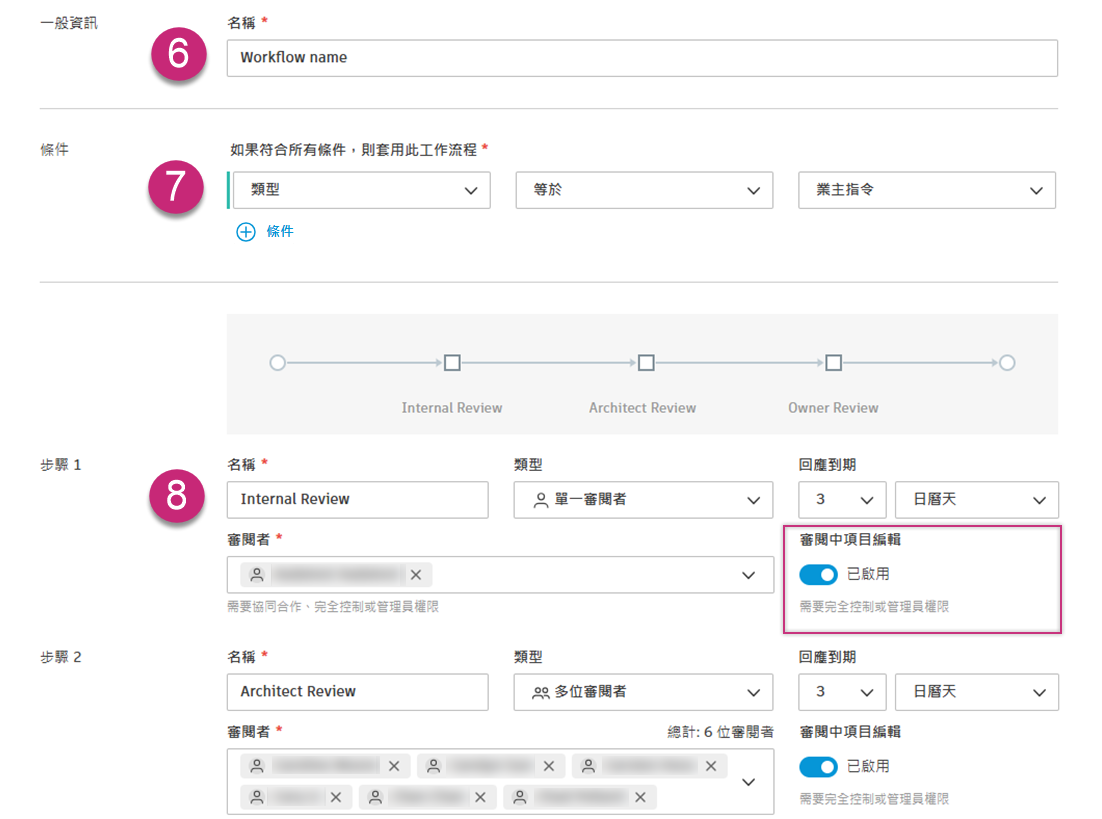1102x819 pixels.
Task: Click the Owner Review square node
Action: pyautogui.click(x=834, y=363)
